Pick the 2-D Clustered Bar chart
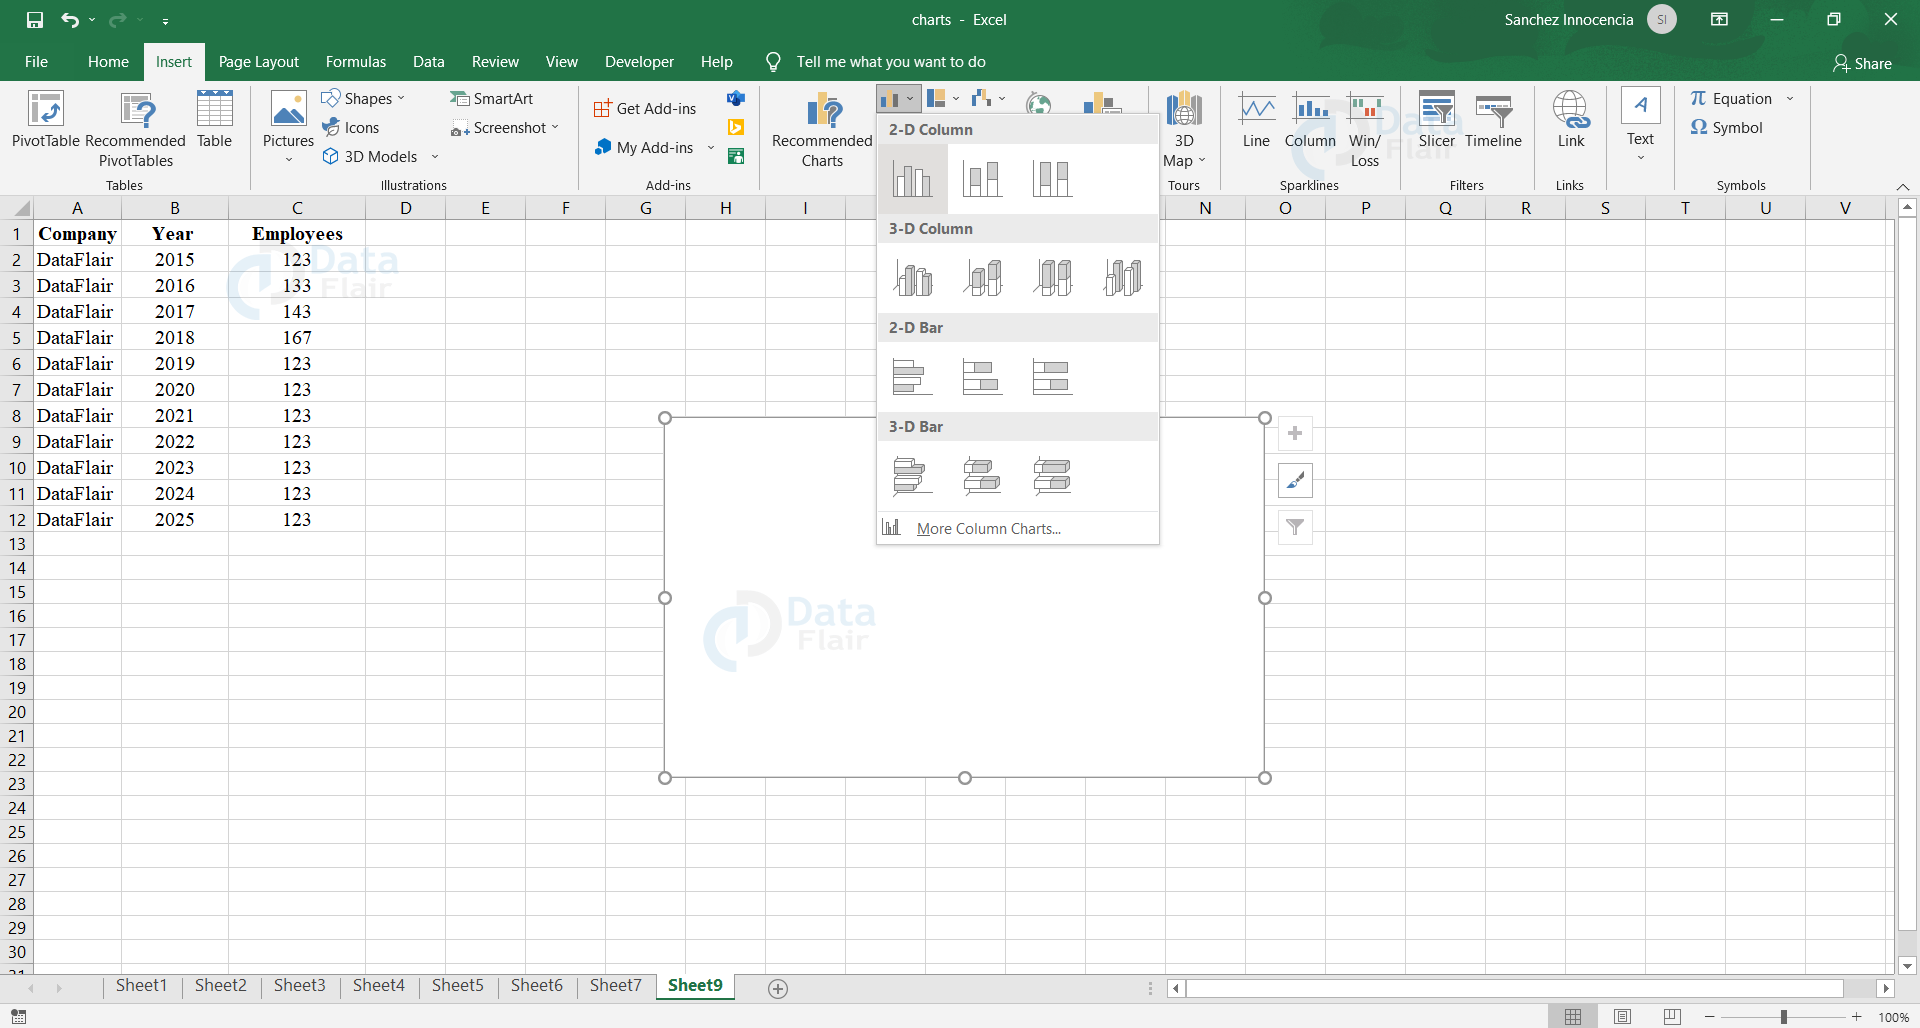Viewport: 1920px width, 1028px height. coord(912,377)
